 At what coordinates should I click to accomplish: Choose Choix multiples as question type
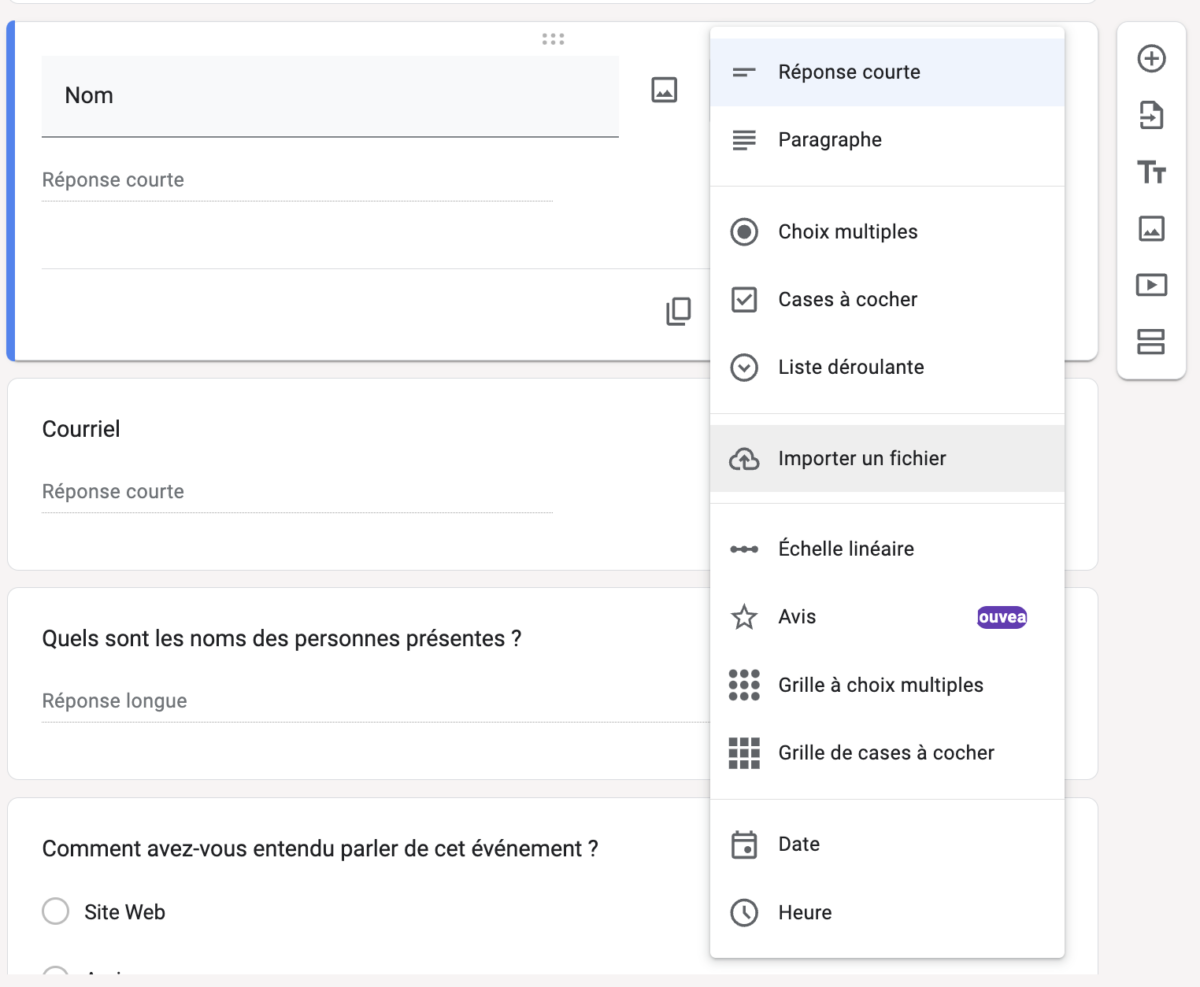[847, 231]
